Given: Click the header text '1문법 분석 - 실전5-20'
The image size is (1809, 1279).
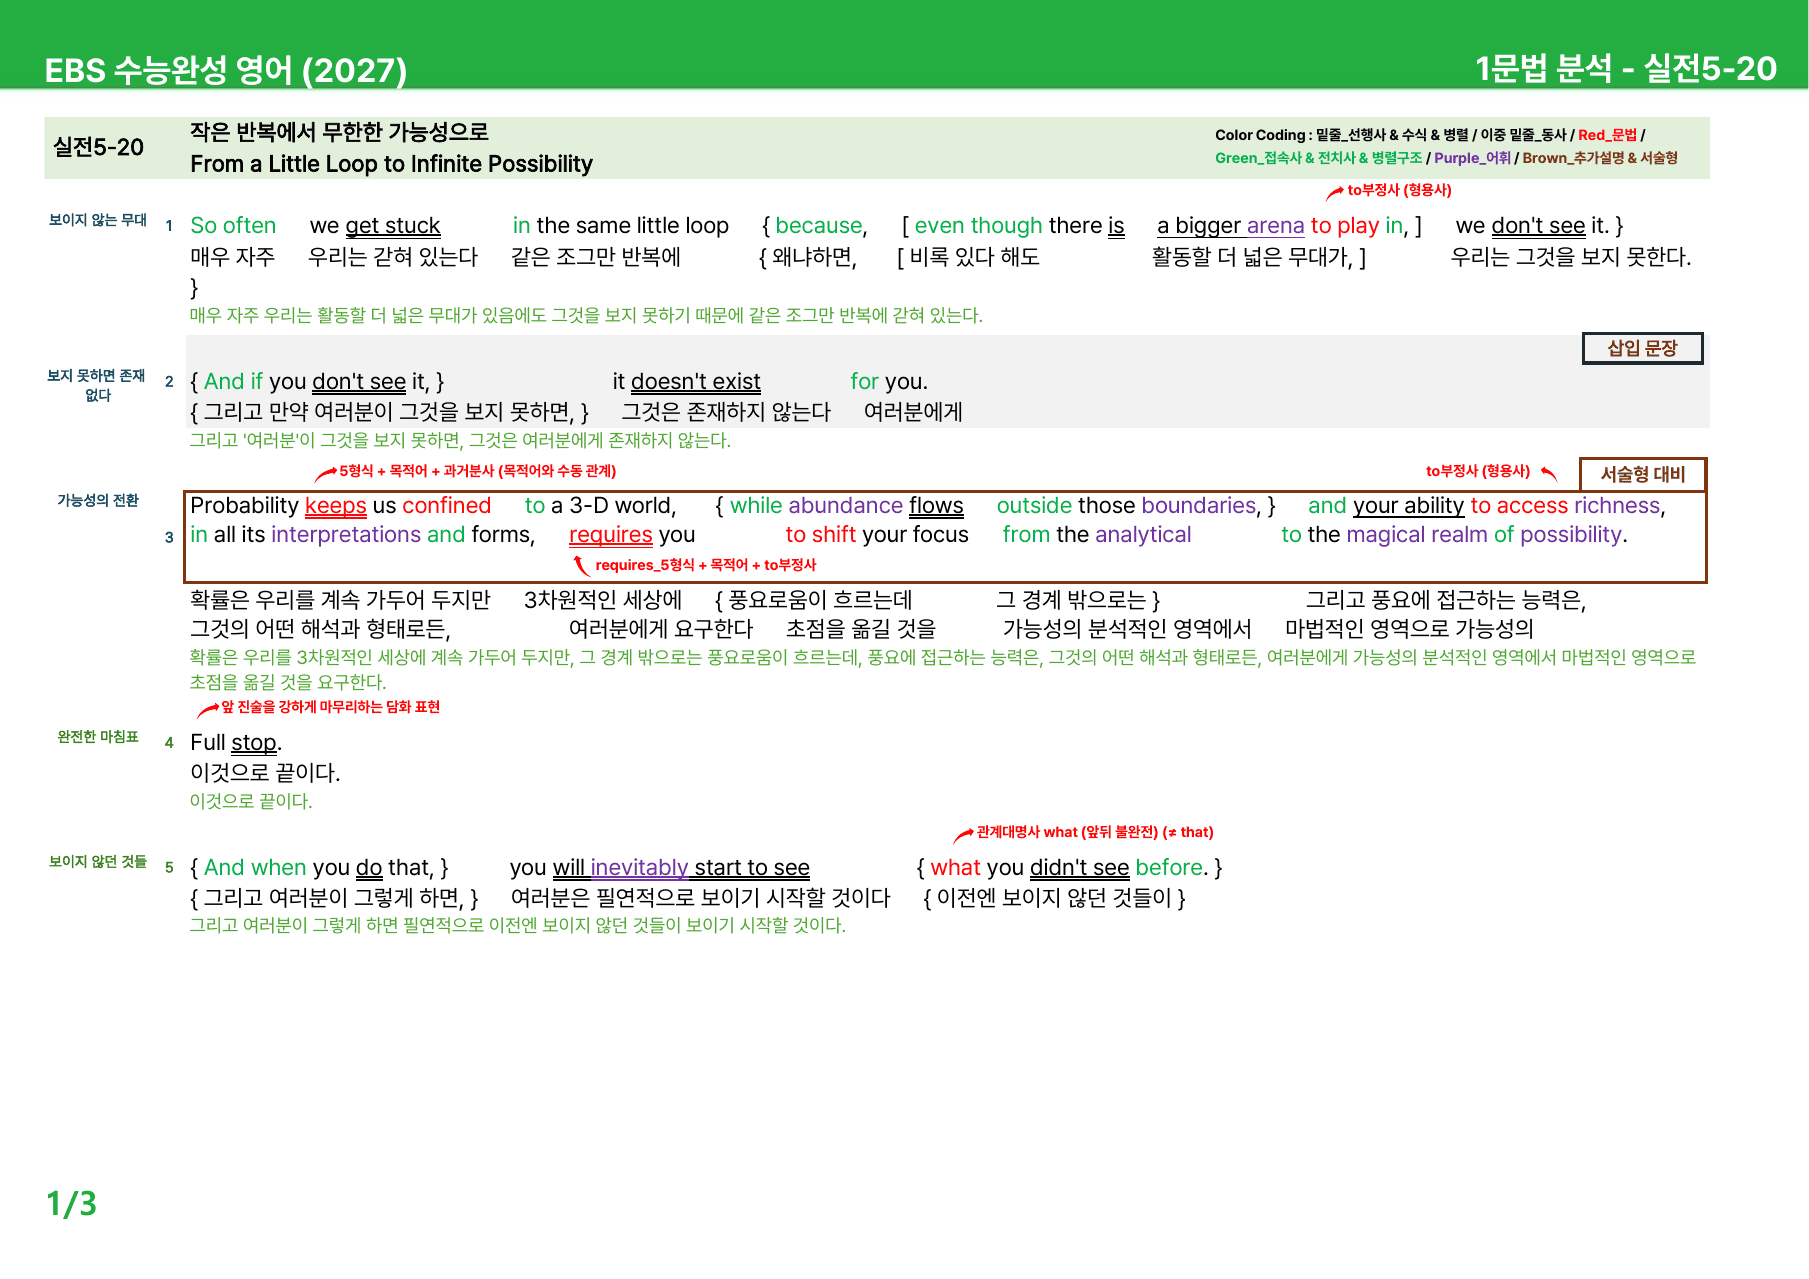Looking at the screenshot, I should coord(1626,68).
